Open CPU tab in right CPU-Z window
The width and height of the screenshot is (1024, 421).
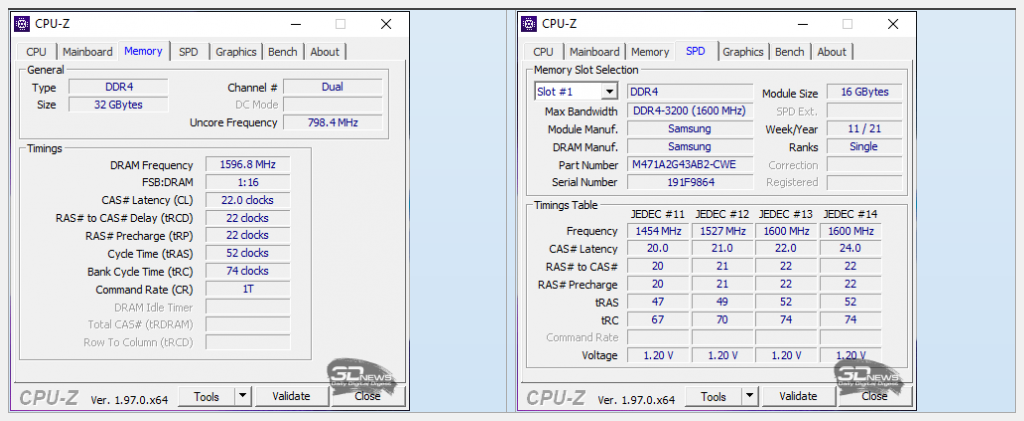(x=543, y=52)
